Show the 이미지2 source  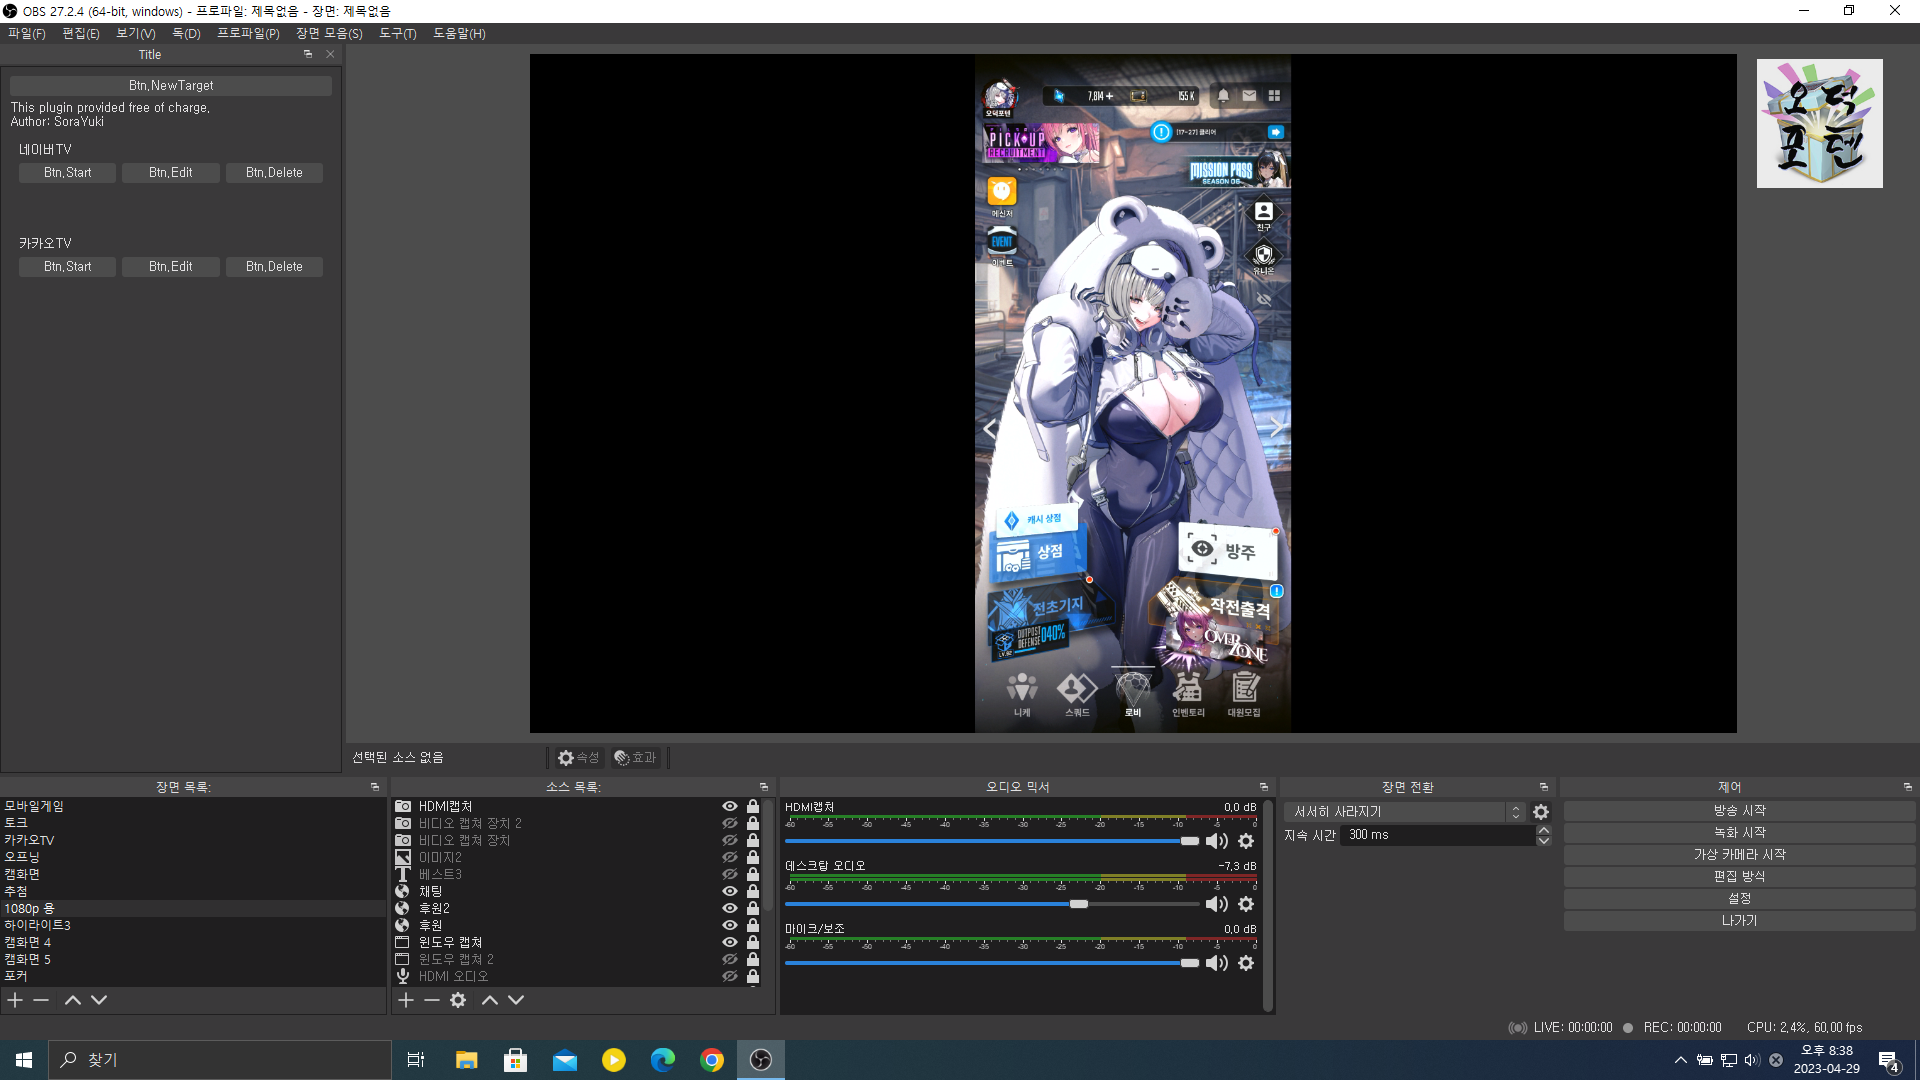coord(730,857)
